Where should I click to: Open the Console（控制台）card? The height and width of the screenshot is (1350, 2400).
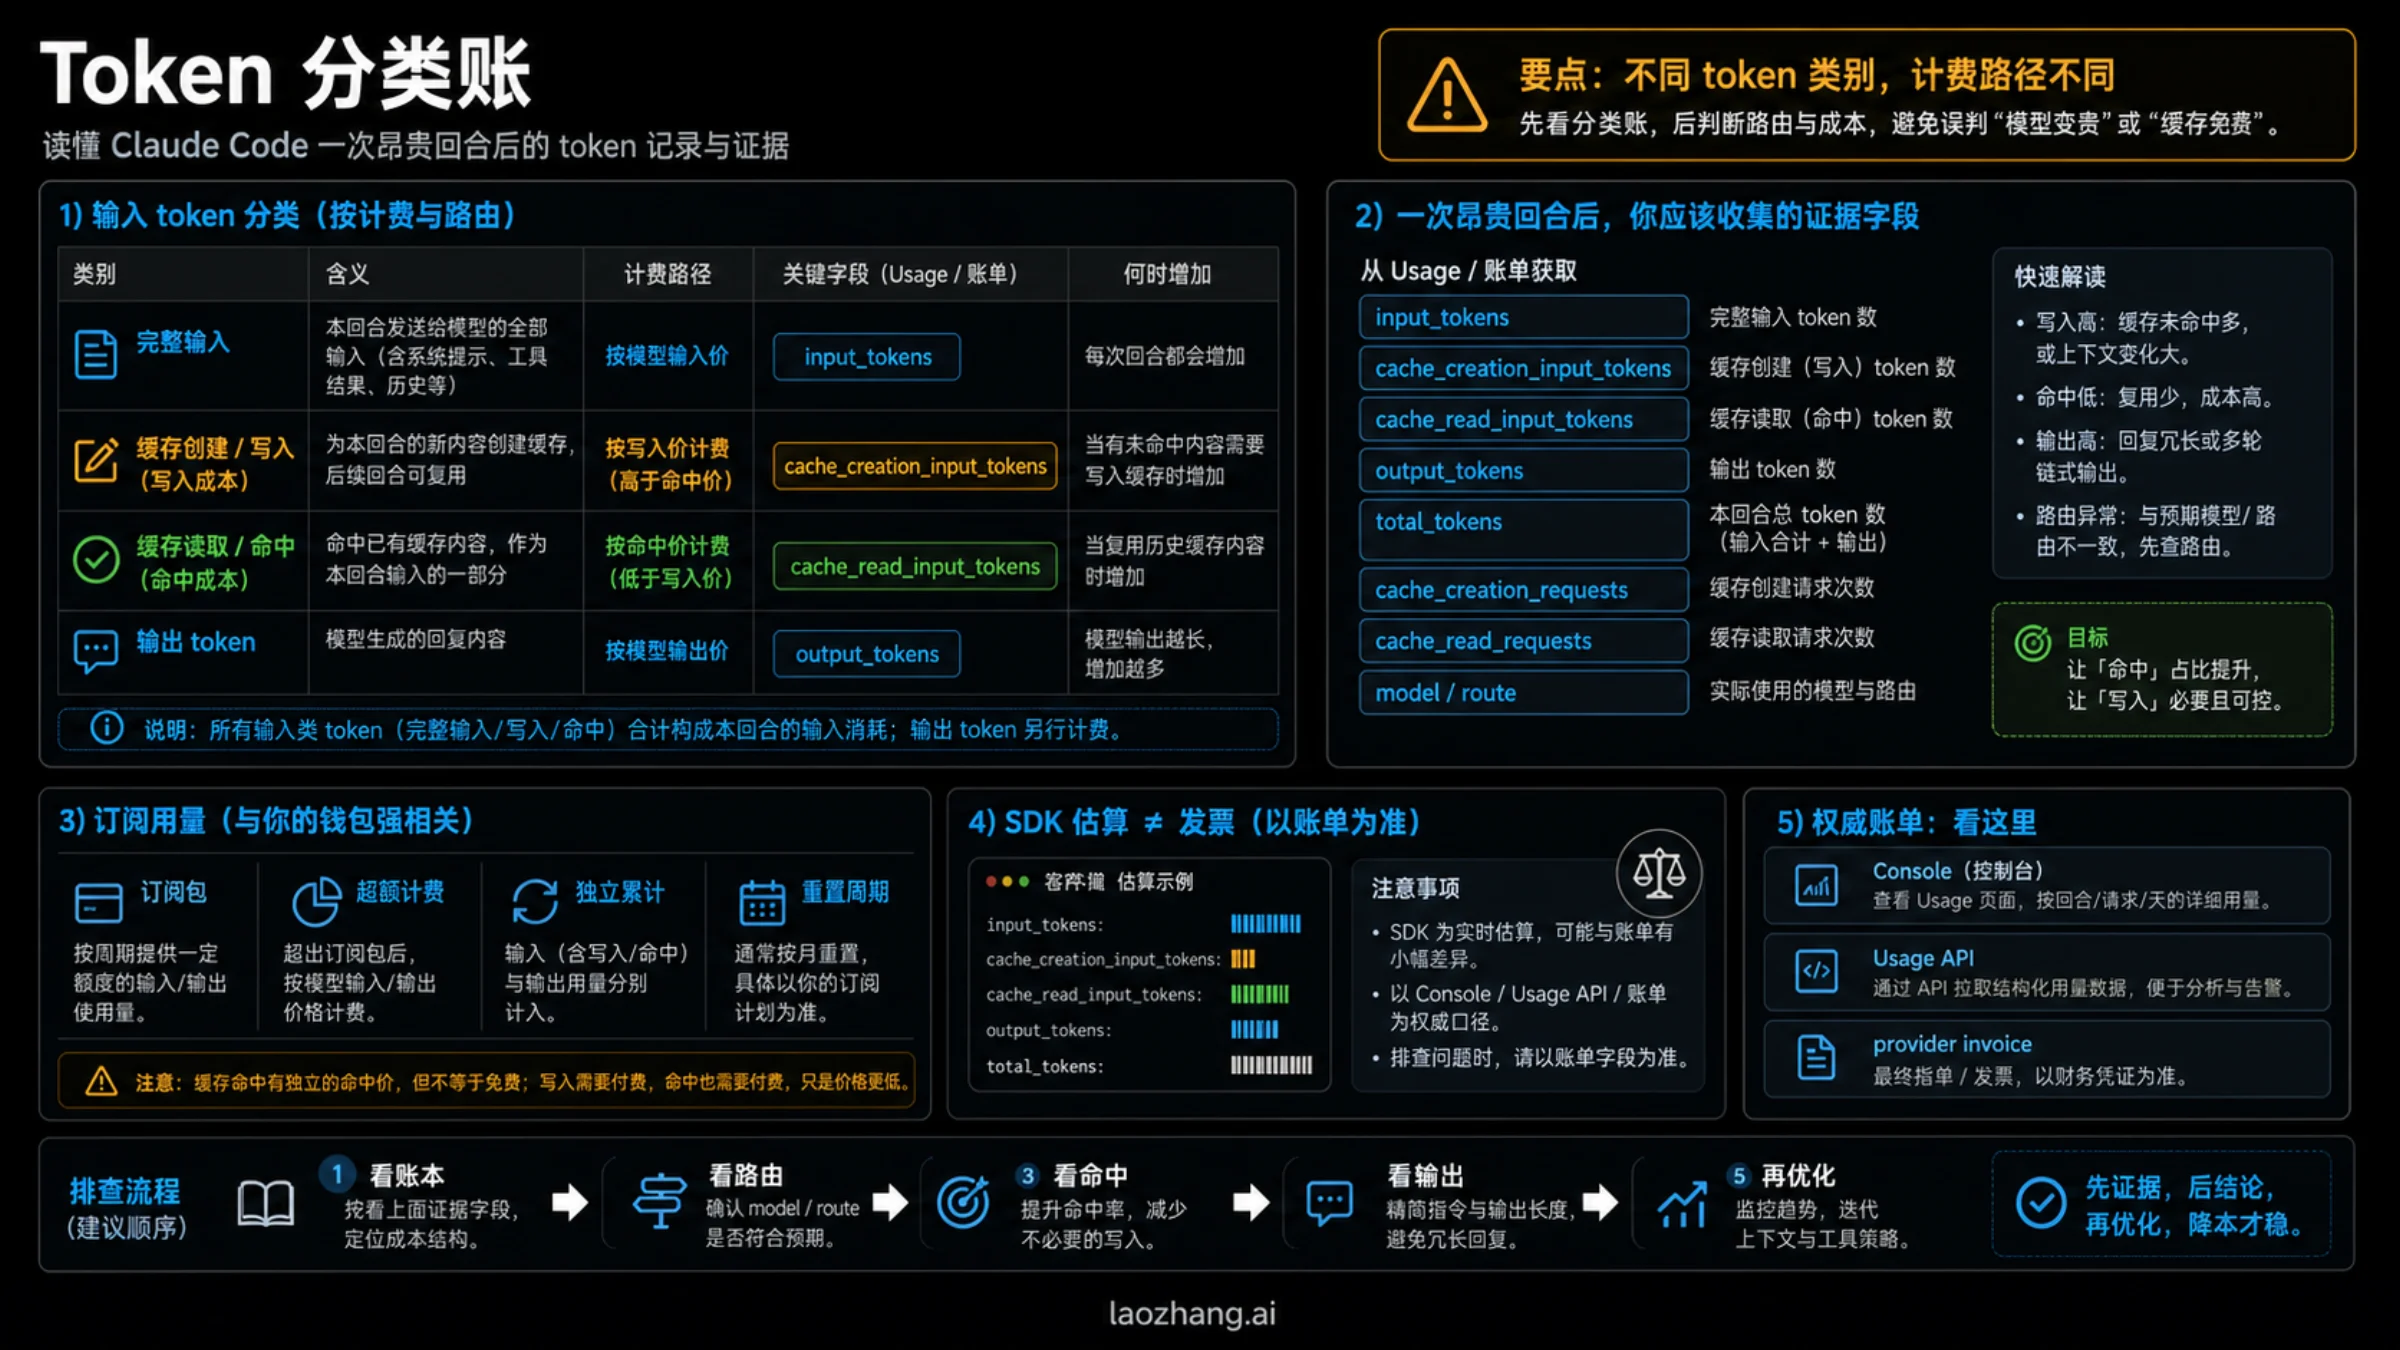click(x=2047, y=885)
